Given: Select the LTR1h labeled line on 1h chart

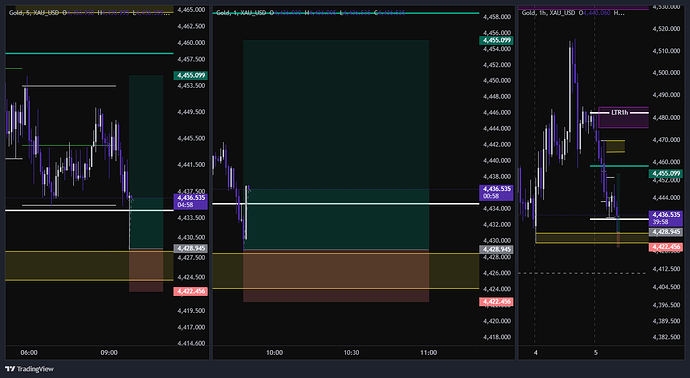Looking at the screenshot, I should pyautogui.click(x=619, y=113).
